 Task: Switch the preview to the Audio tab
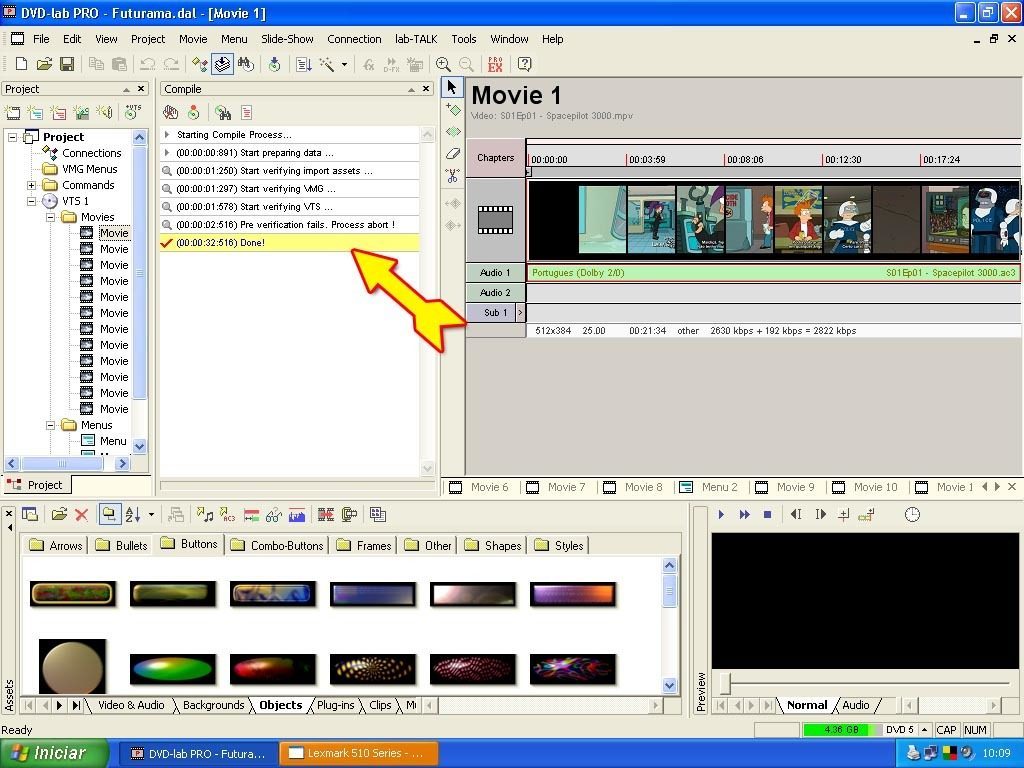856,705
